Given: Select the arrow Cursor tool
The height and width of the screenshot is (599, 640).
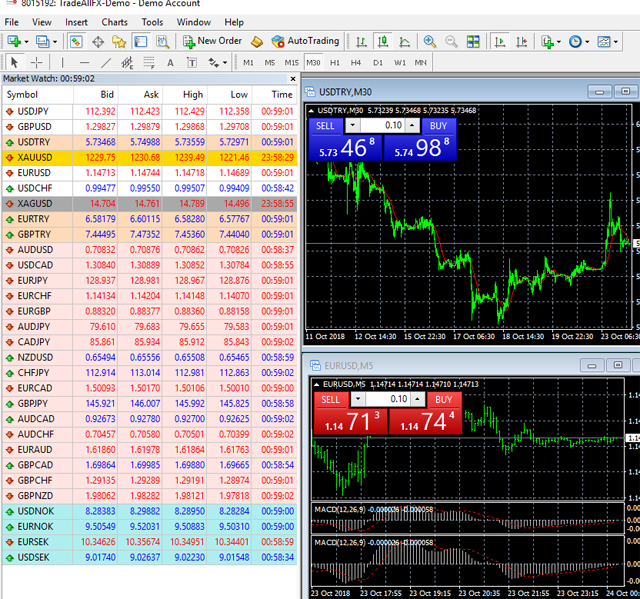Looking at the screenshot, I should click(14, 62).
